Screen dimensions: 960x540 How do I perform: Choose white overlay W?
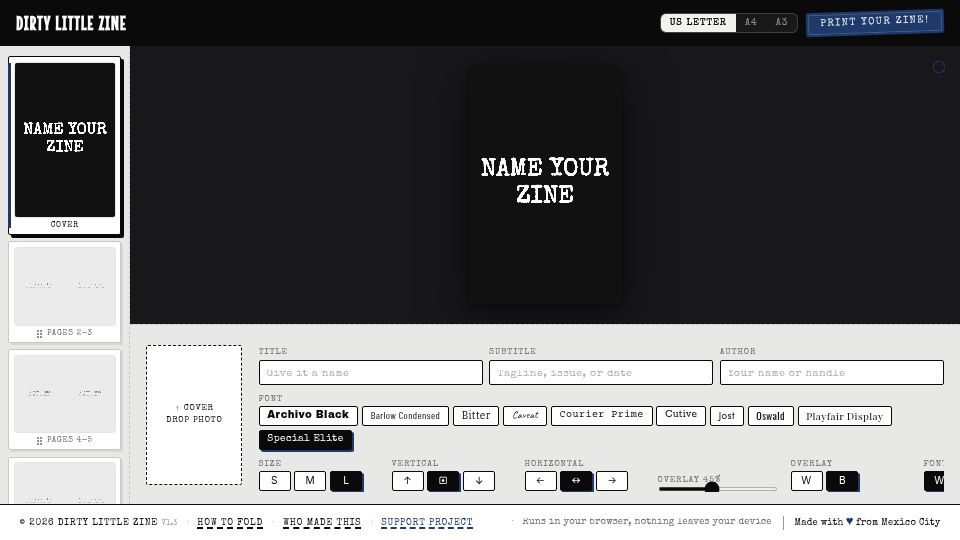pyautogui.click(x=806, y=481)
